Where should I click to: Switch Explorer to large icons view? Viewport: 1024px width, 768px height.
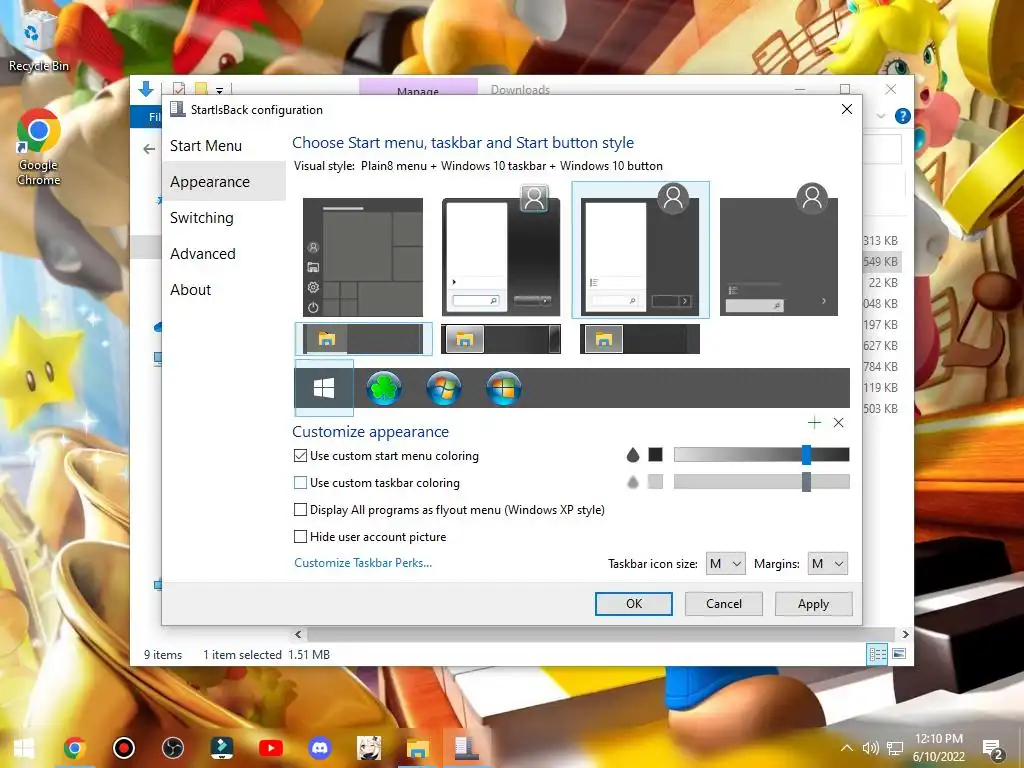point(899,654)
